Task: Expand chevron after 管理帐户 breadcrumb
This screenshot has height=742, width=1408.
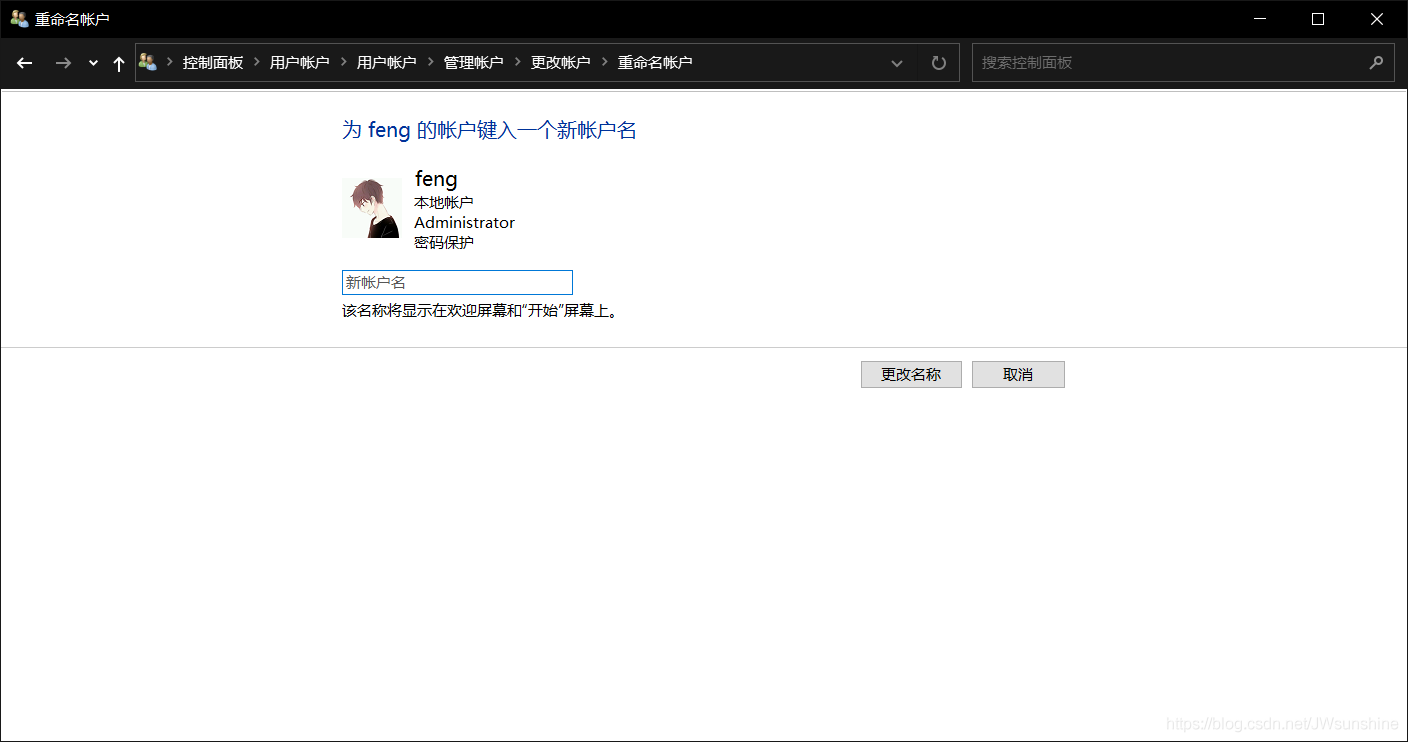Action: click(x=518, y=62)
